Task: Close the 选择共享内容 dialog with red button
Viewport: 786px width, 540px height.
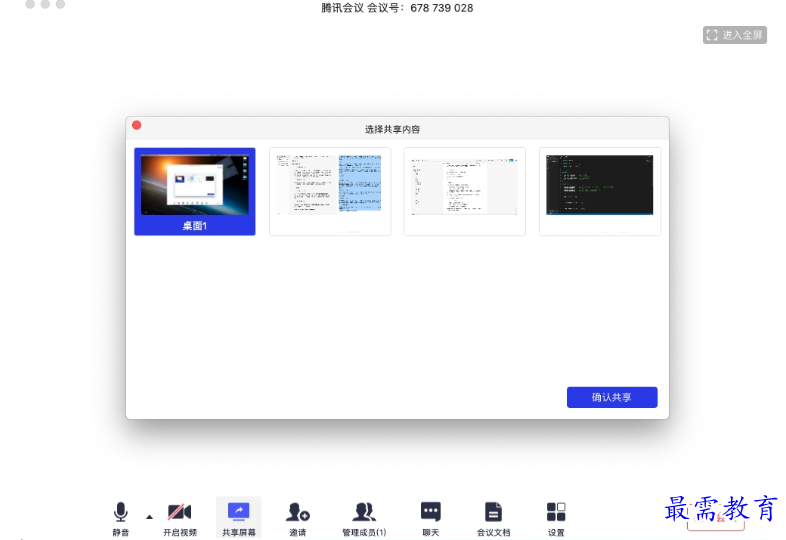Action: point(136,125)
